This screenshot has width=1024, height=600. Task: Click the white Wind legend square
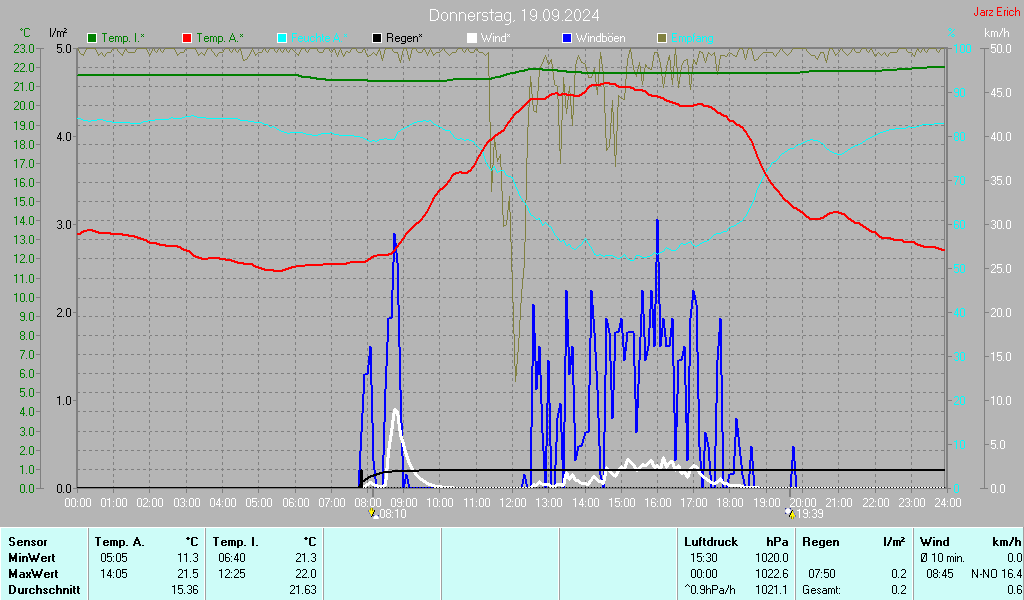(472, 38)
